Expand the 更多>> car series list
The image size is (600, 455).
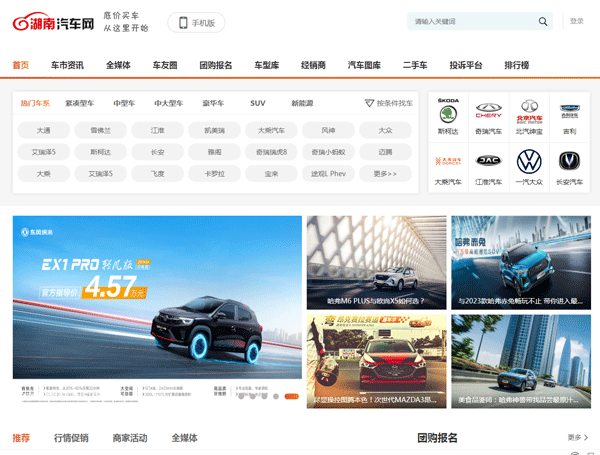point(385,174)
